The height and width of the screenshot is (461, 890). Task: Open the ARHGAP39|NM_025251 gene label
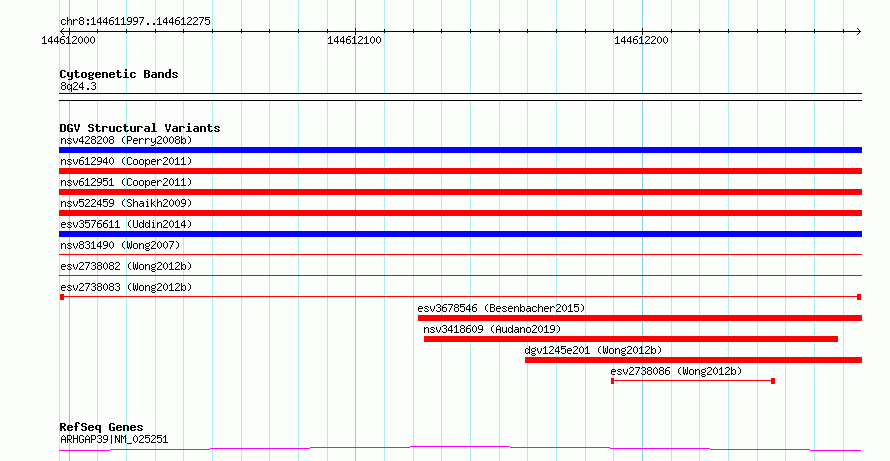pos(114,439)
